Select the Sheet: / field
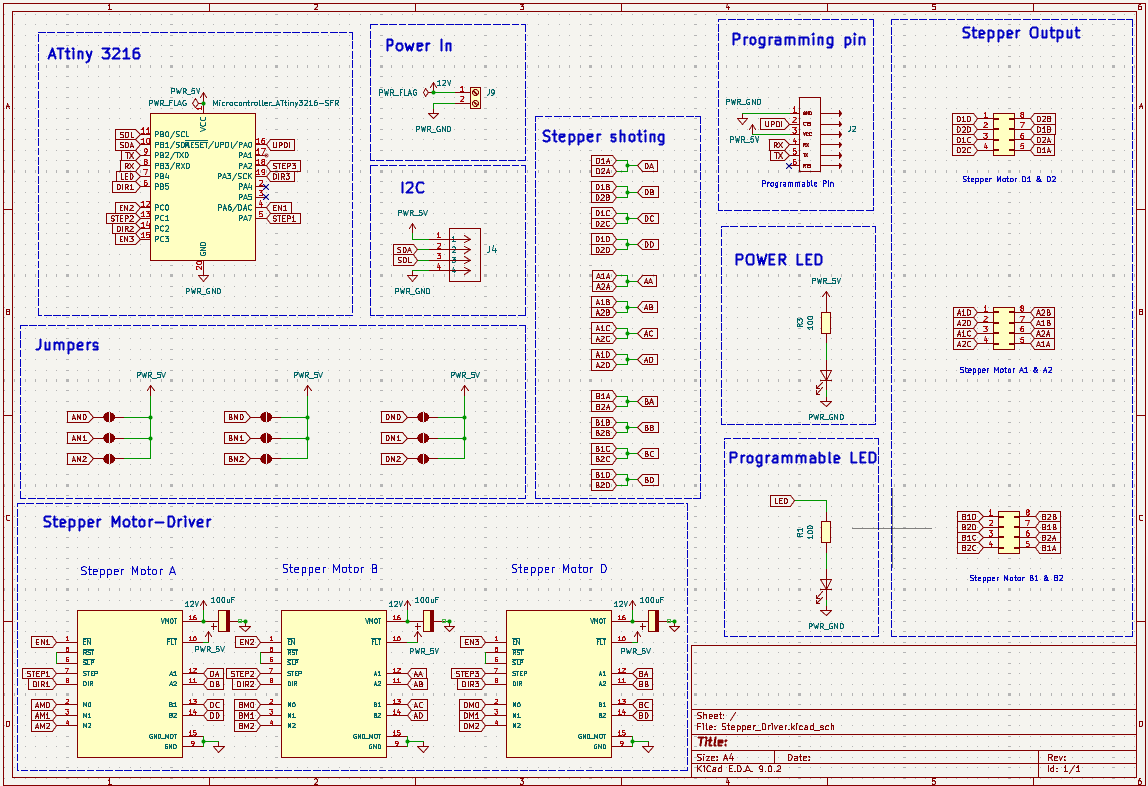 click(x=716, y=716)
